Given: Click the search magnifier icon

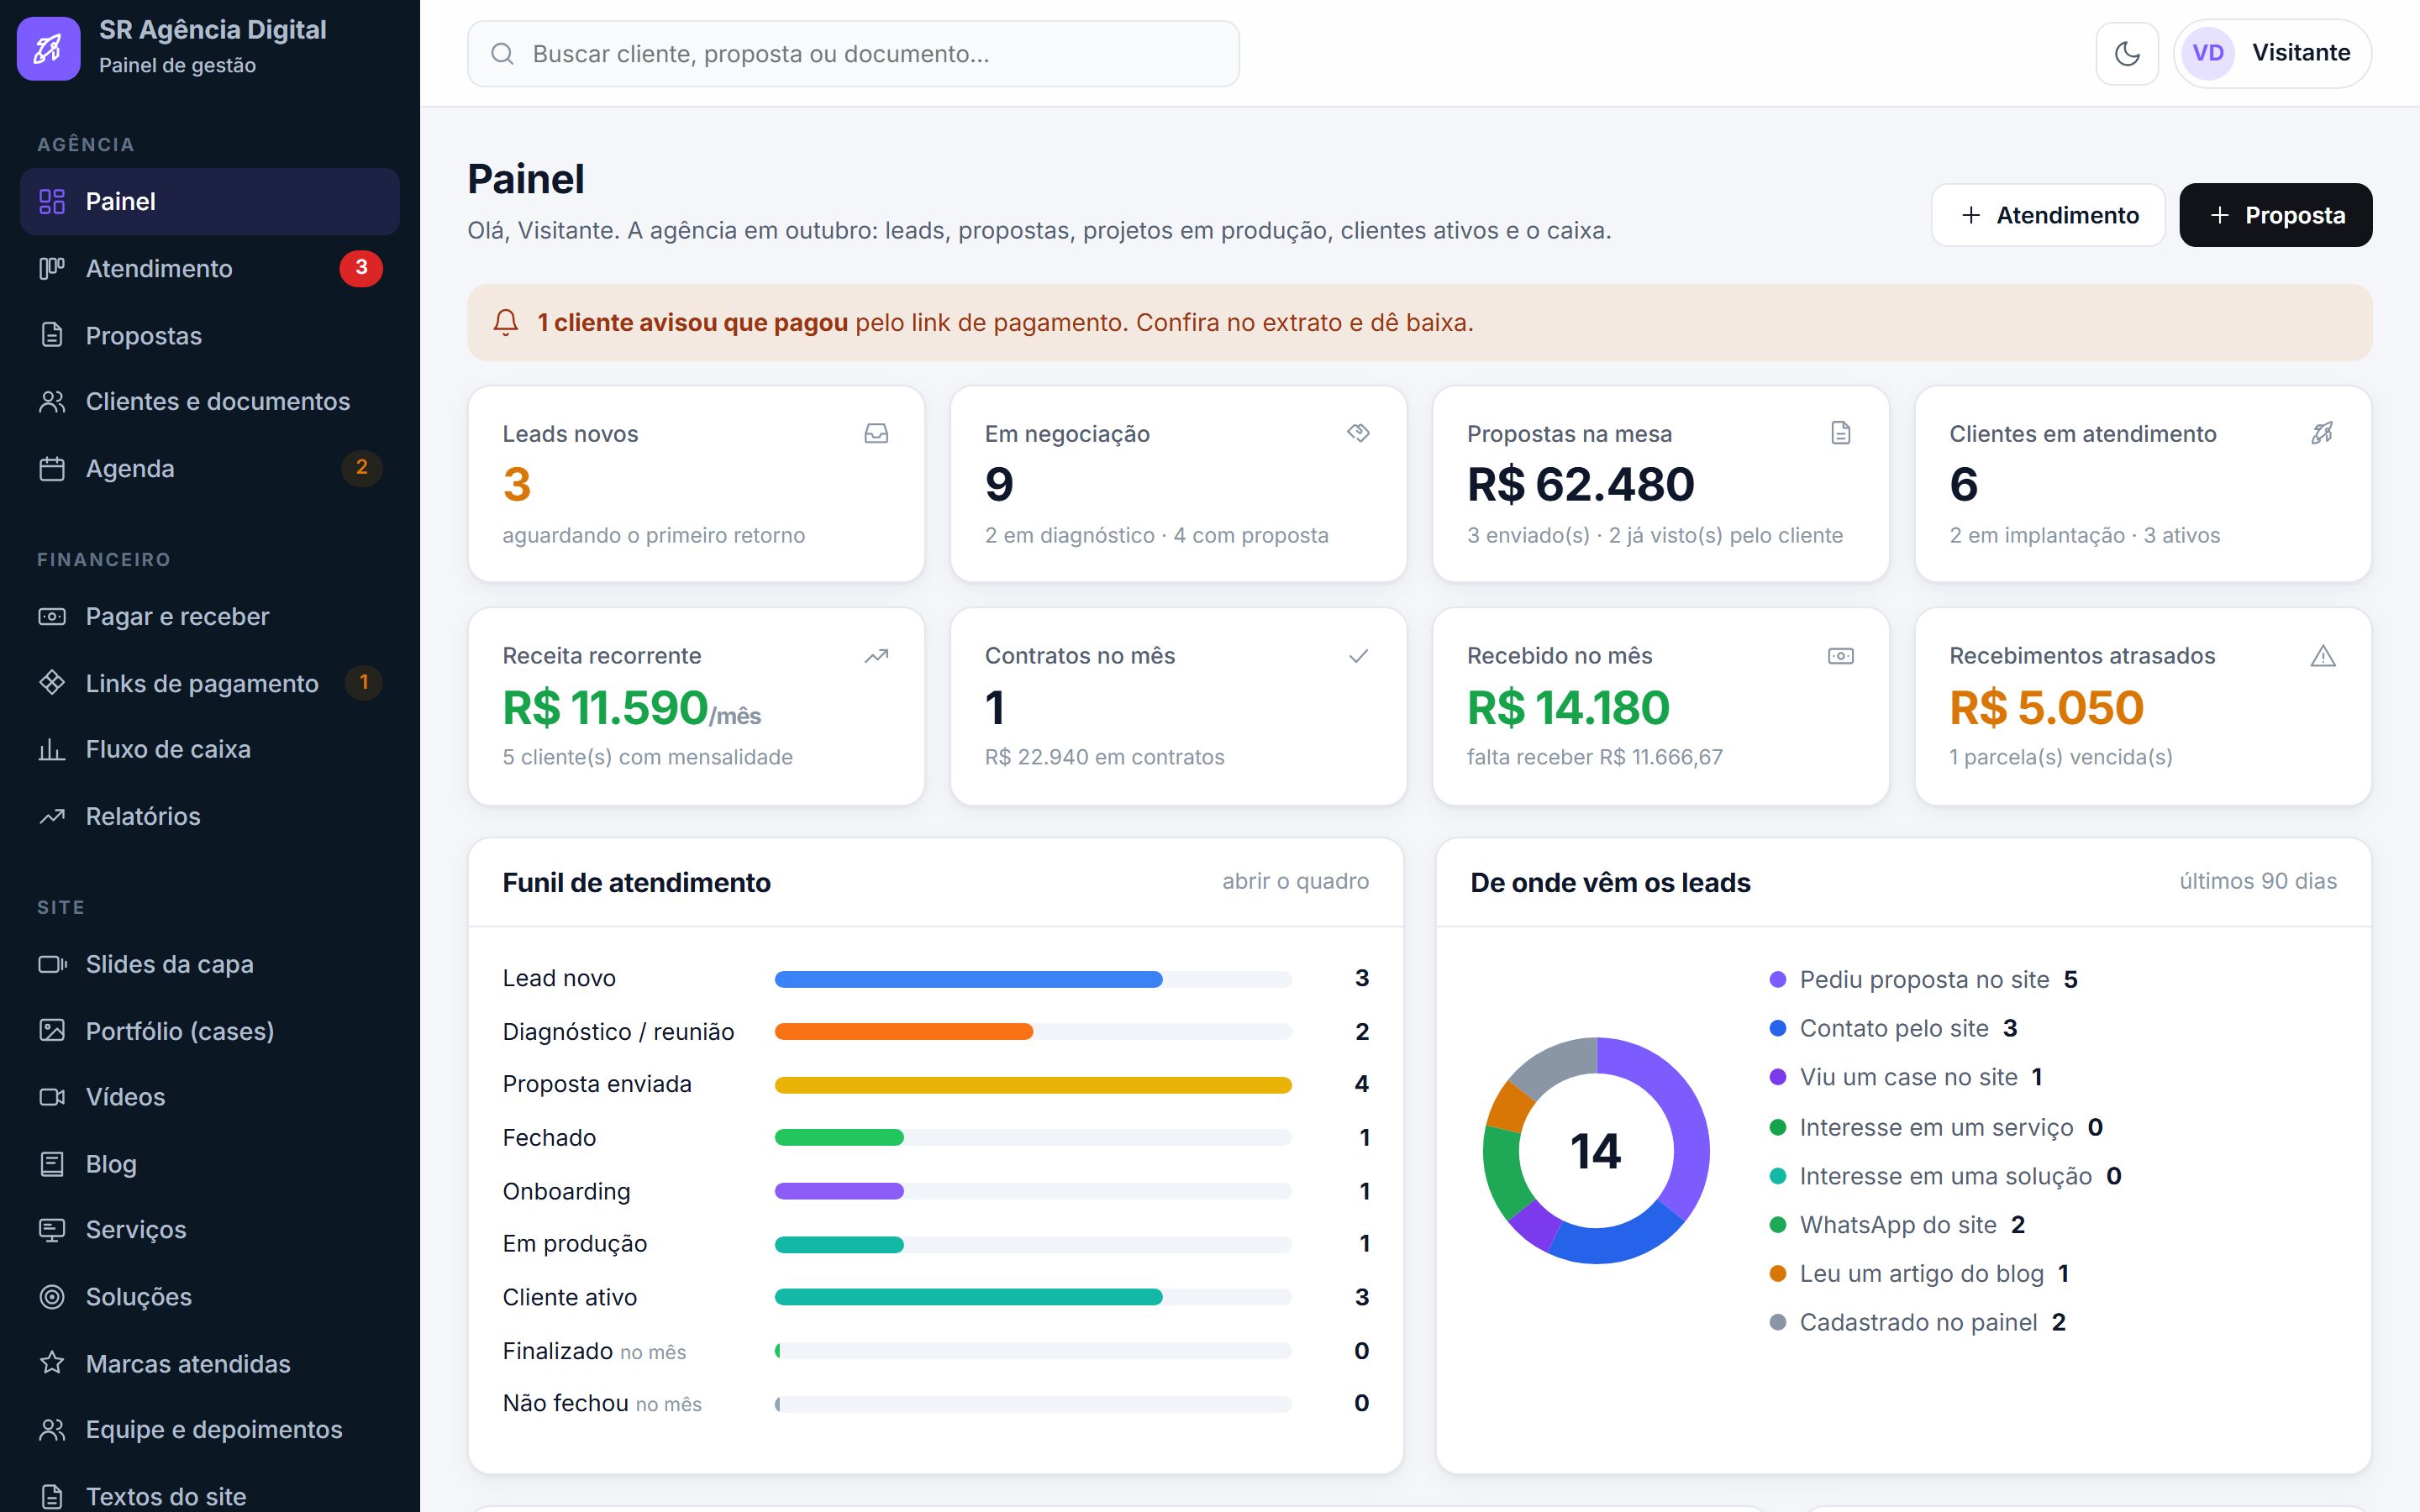Looking at the screenshot, I should point(503,54).
